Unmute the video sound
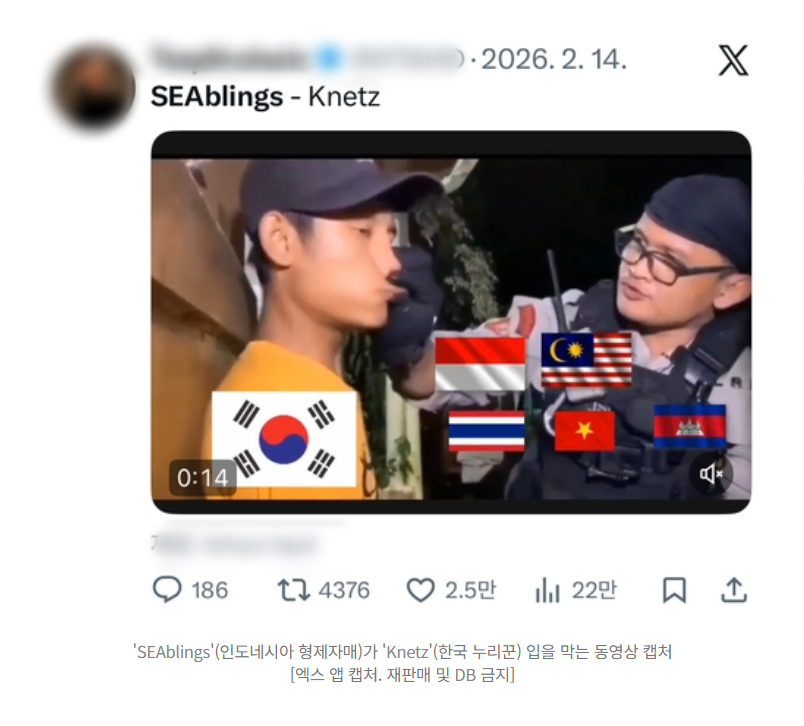804x726 pixels. pos(711,474)
